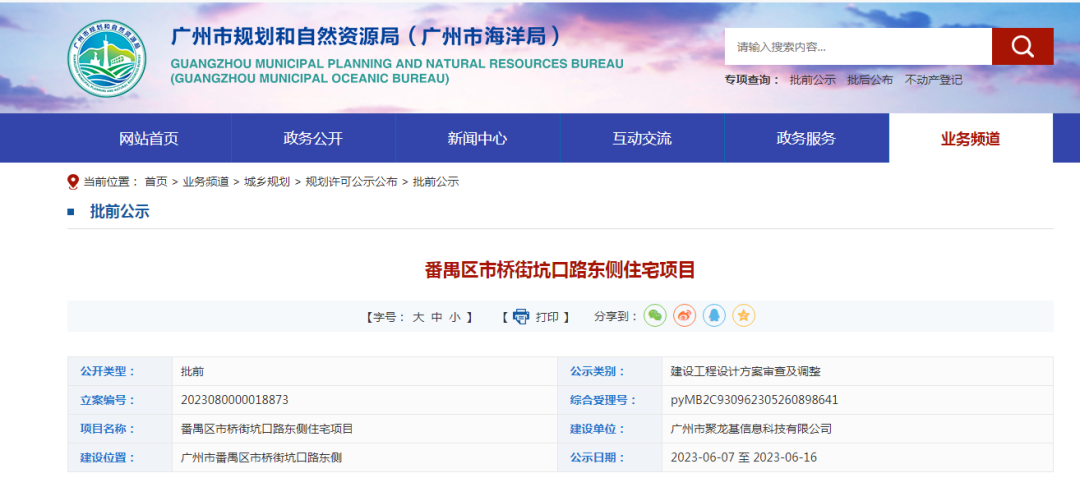Click the 批前公示 section heading
Image resolution: width=1080 pixels, height=487 pixels.
point(119,211)
